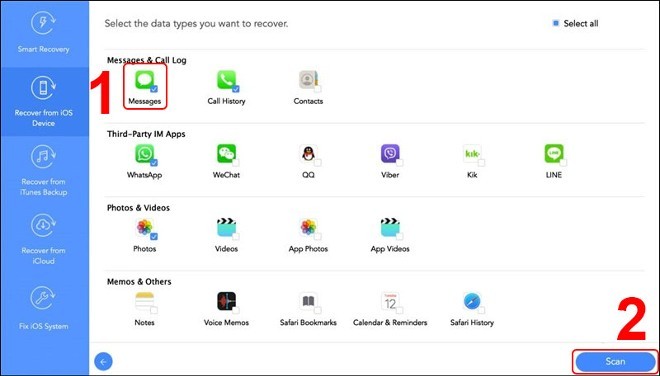
Task: Check the Viber checkbox
Action: 399,163
